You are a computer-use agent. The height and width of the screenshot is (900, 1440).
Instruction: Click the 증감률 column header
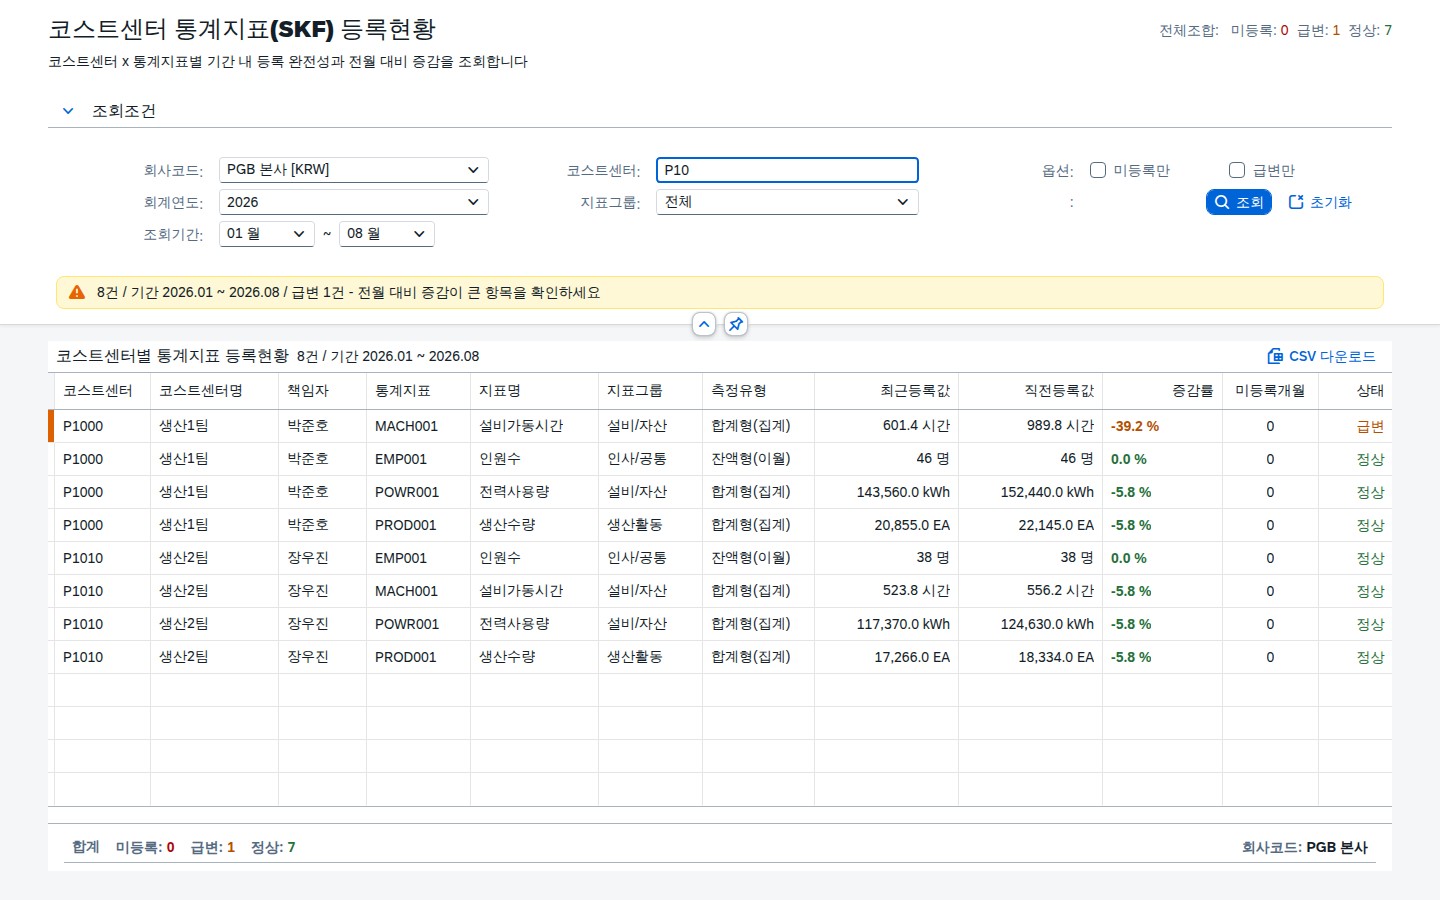(1162, 391)
